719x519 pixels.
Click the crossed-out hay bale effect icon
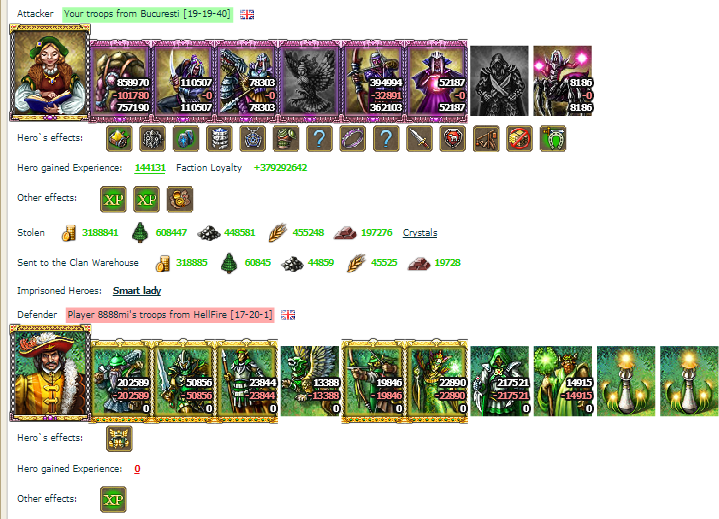pos(520,138)
